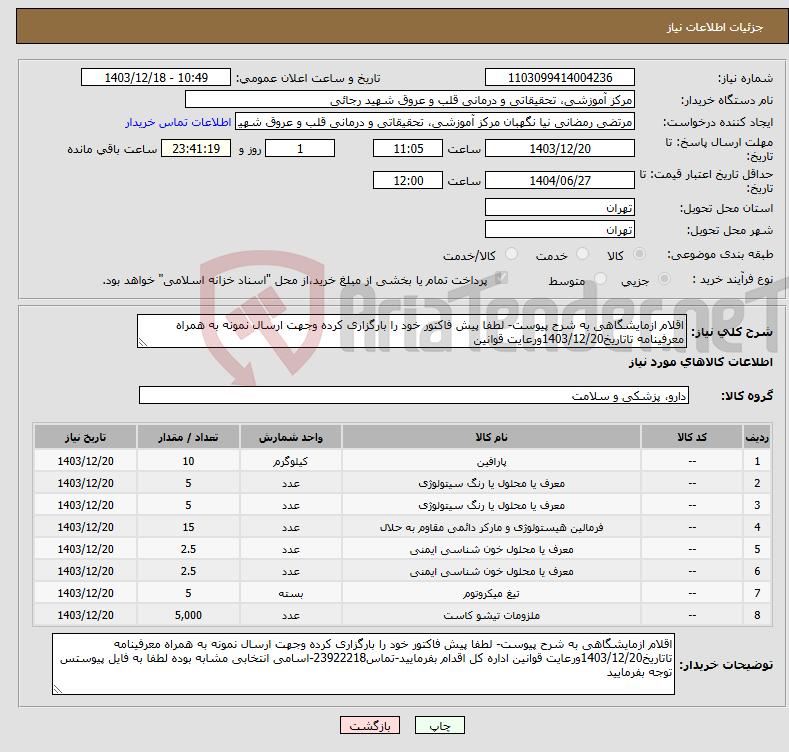Click the نام کالا column header
The image size is (789, 752).
point(491,437)
